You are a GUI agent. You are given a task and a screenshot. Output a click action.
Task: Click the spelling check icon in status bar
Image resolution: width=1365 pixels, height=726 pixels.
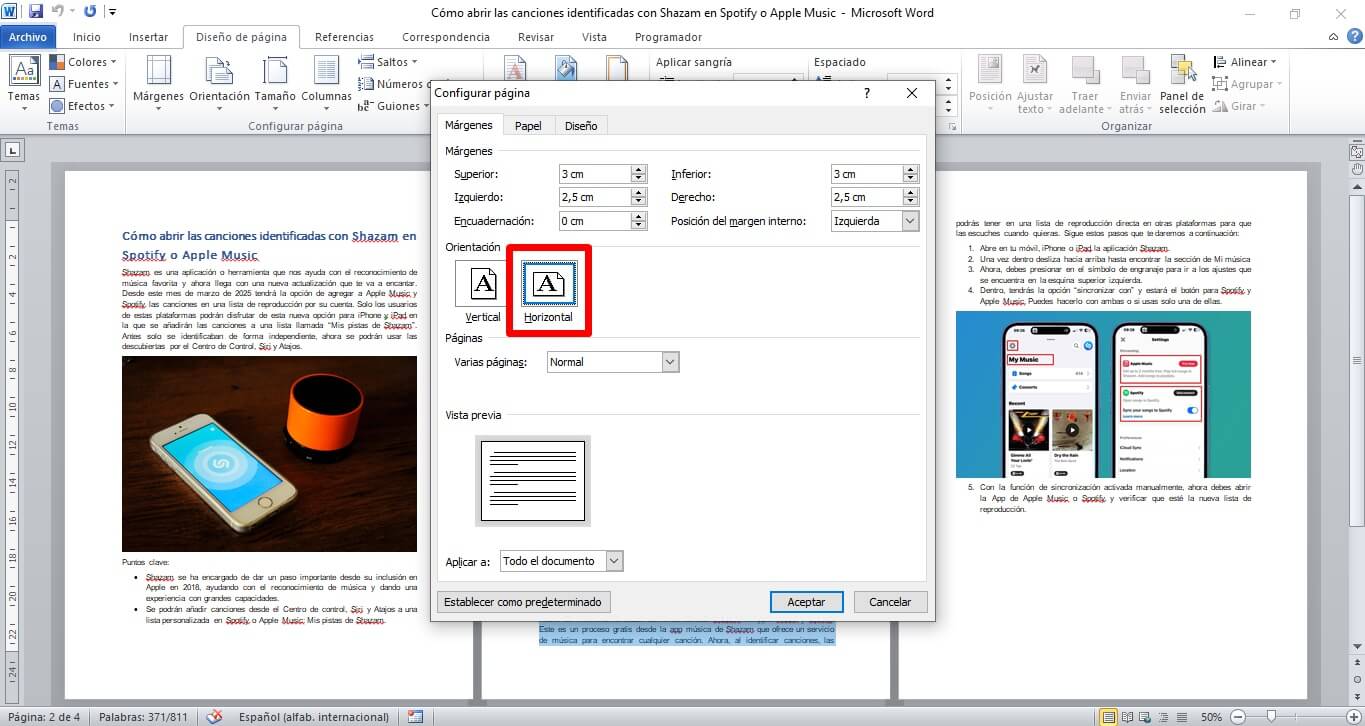tap(214, 717)
